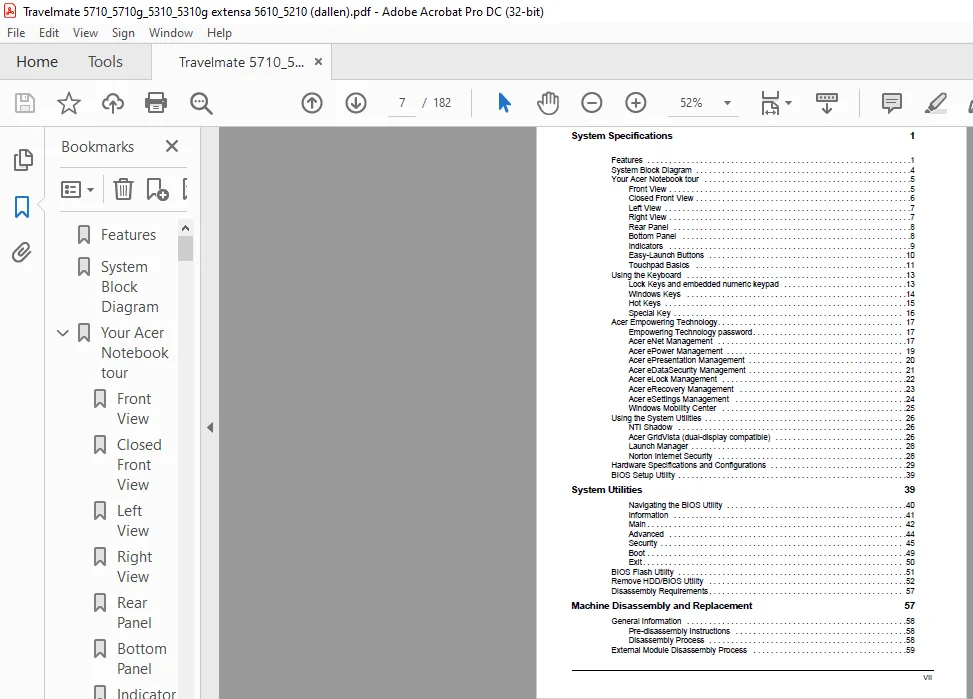Add file to starred with star icon

click(69, 103)
